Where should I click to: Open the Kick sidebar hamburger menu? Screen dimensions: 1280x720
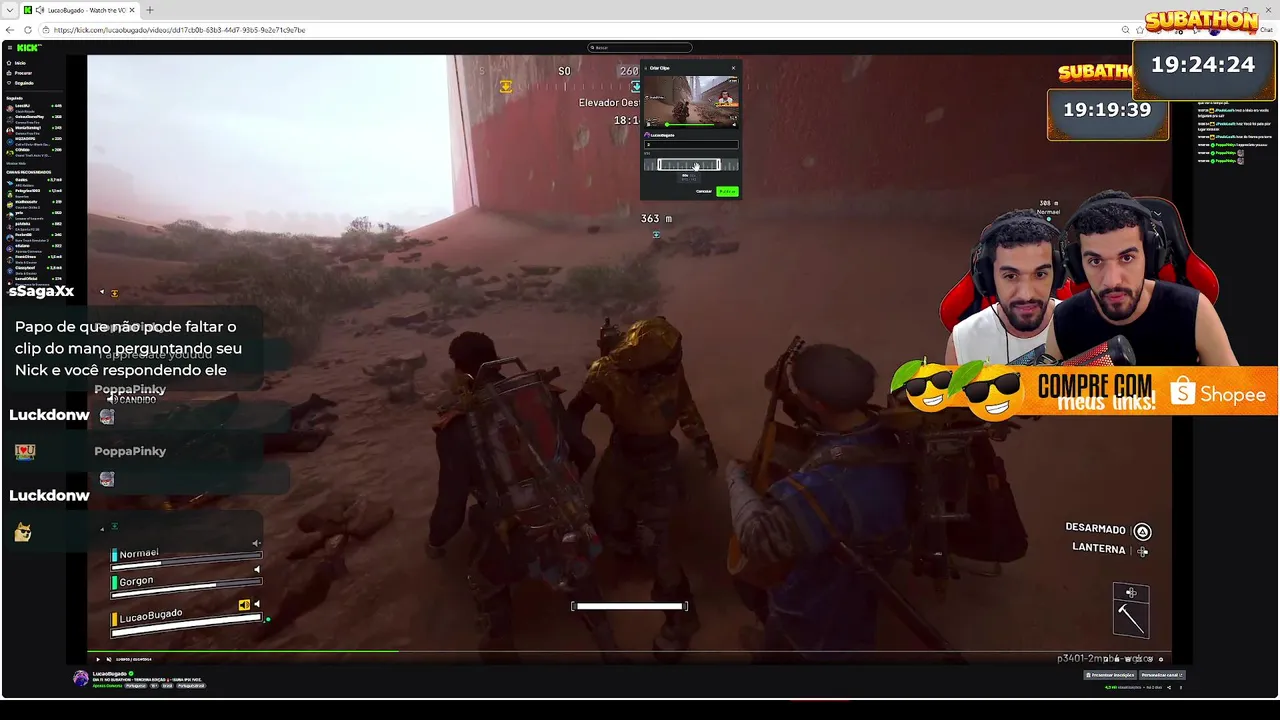10,47
